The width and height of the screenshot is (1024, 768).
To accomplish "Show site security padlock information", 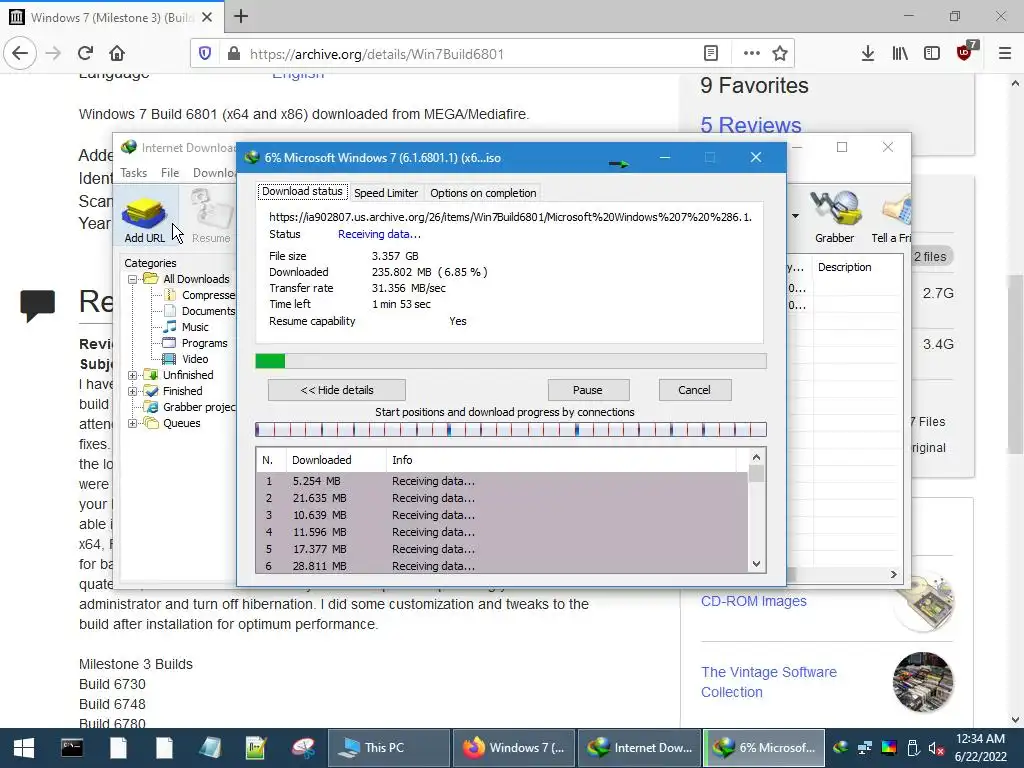I will (234, 54).
